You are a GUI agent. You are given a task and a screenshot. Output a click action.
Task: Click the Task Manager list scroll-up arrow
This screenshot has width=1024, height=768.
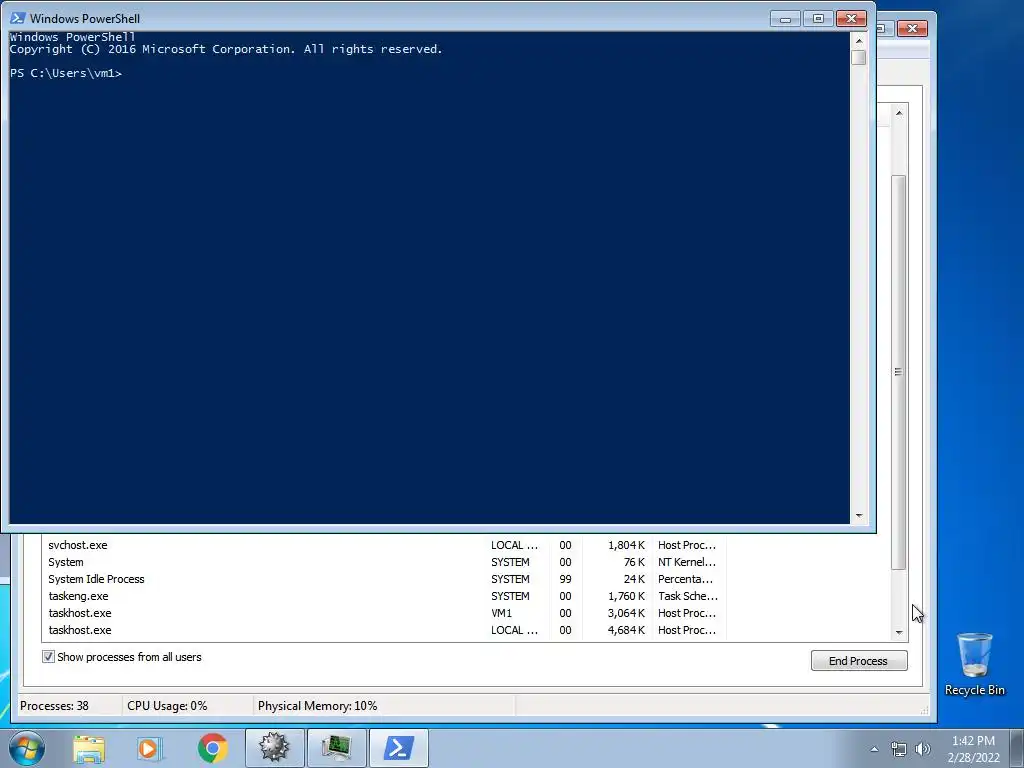(899, 113)
